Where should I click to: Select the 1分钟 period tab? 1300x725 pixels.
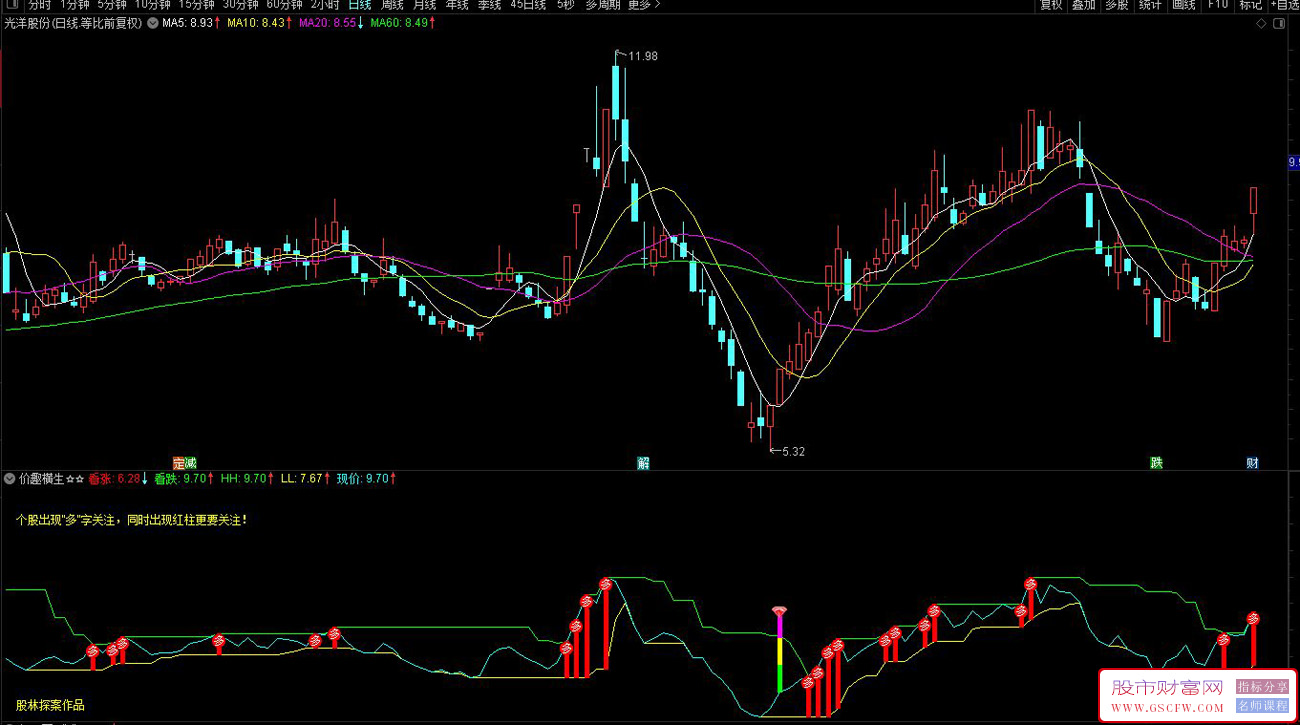click(x=75, y=5)
